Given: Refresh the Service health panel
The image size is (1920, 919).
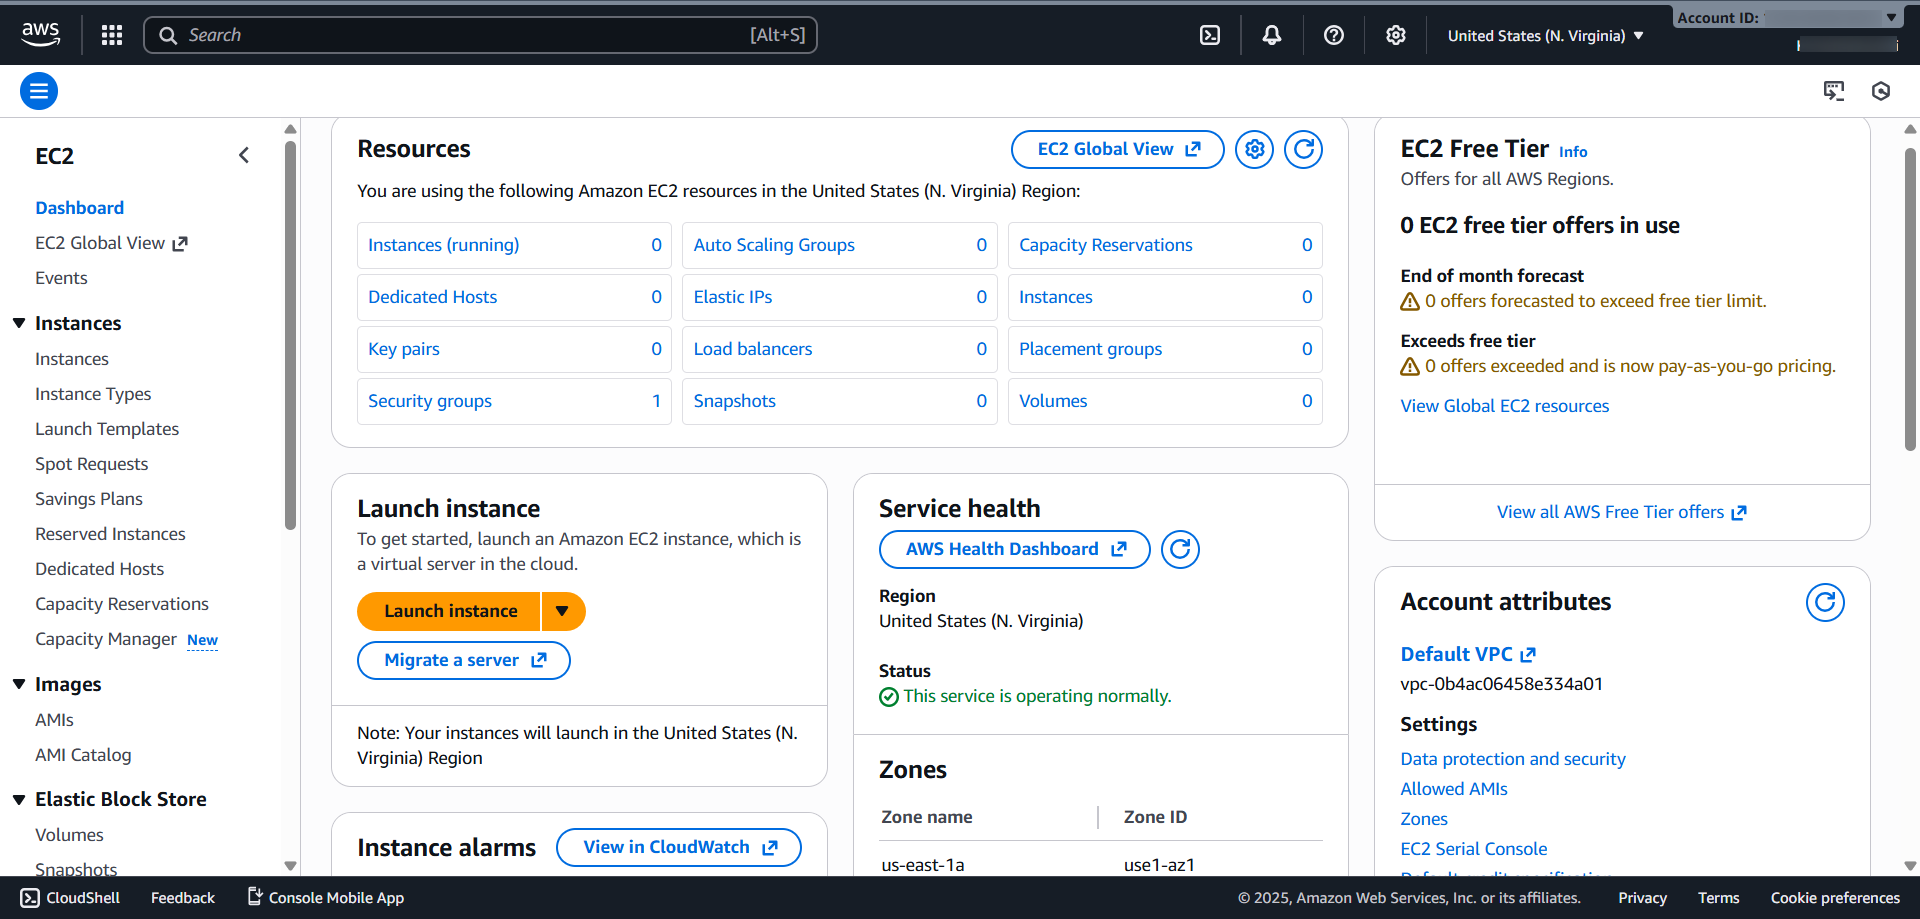Looking at the screenshot, I should point(1180,549).
